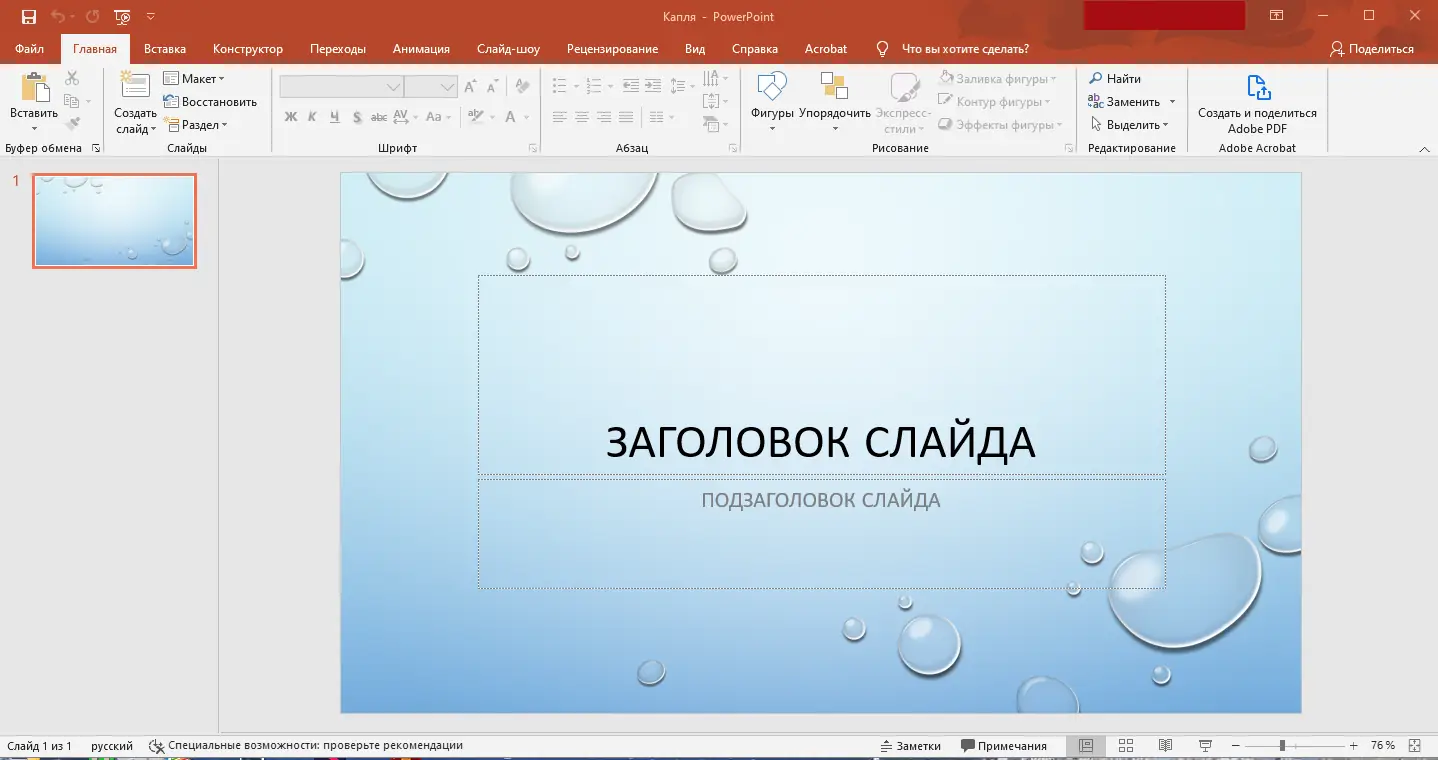
Task: Open the font name combo box
Action: [342, 87]
